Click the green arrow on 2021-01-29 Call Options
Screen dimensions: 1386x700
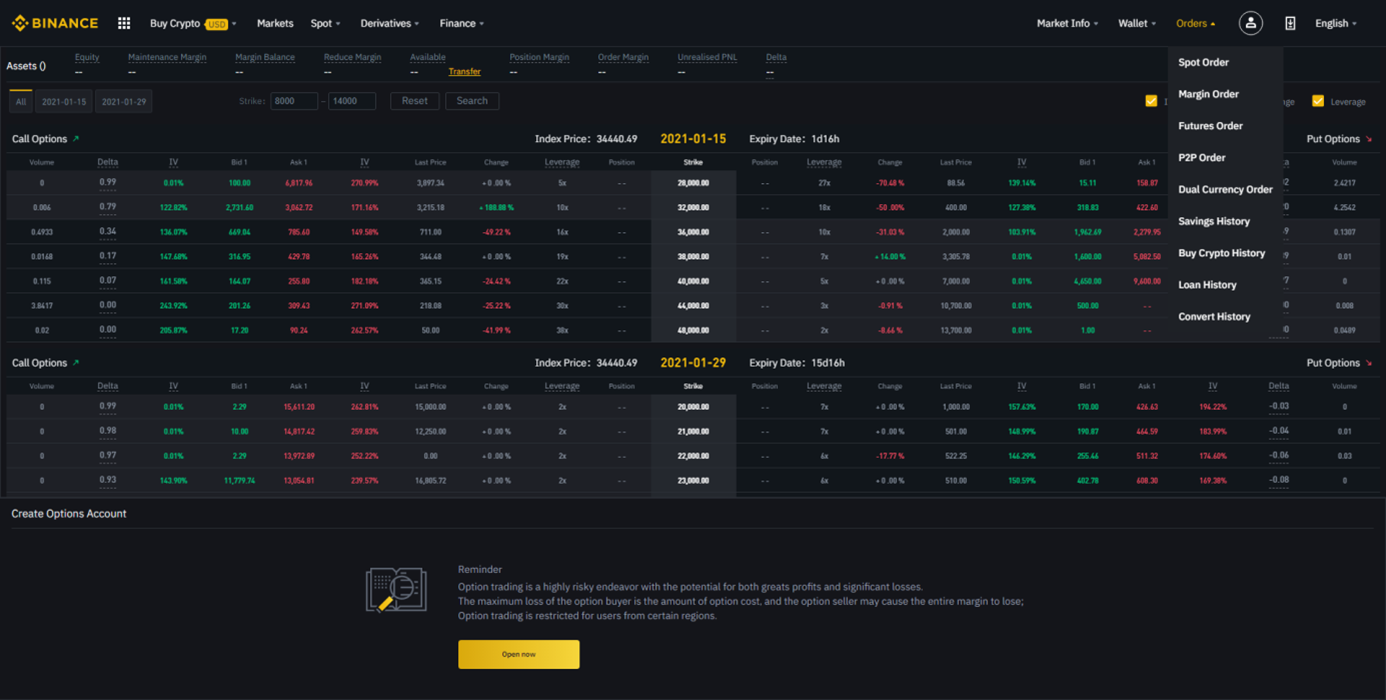(x=76, y=362)
